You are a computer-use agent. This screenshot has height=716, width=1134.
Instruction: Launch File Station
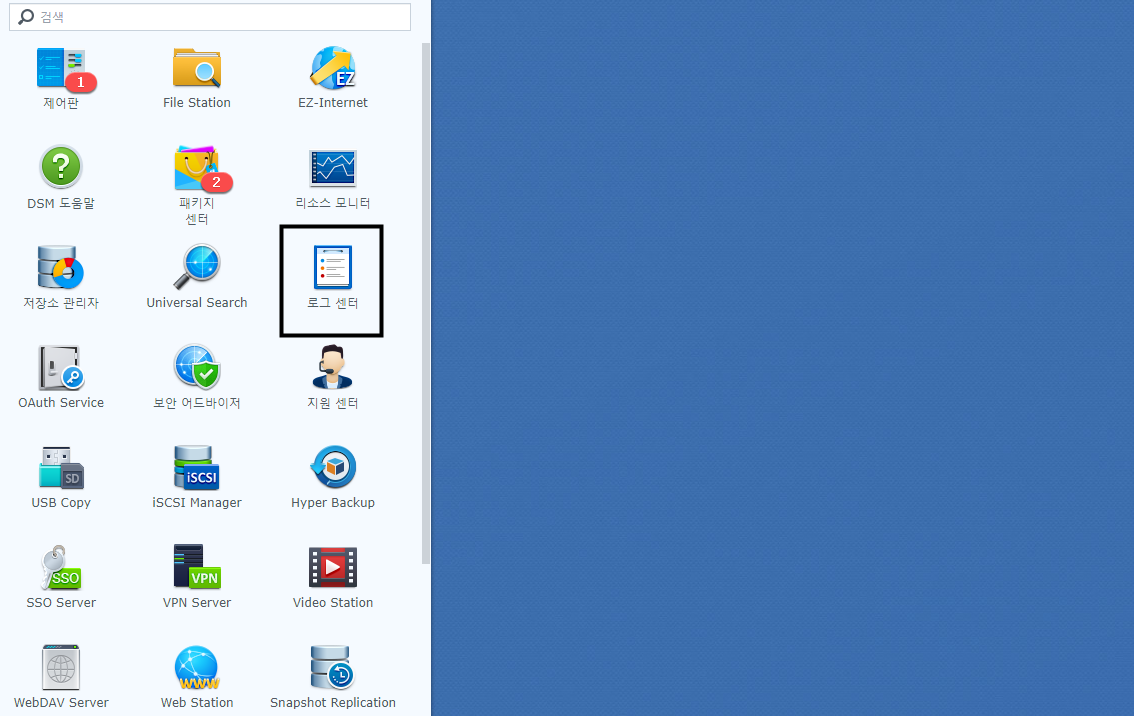197,69
